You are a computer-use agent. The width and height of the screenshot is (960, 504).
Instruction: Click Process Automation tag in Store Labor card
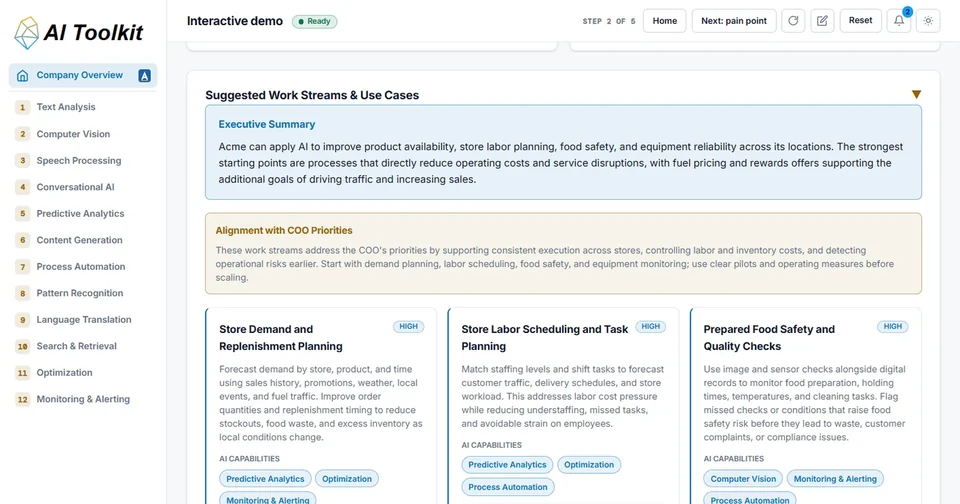508,487
